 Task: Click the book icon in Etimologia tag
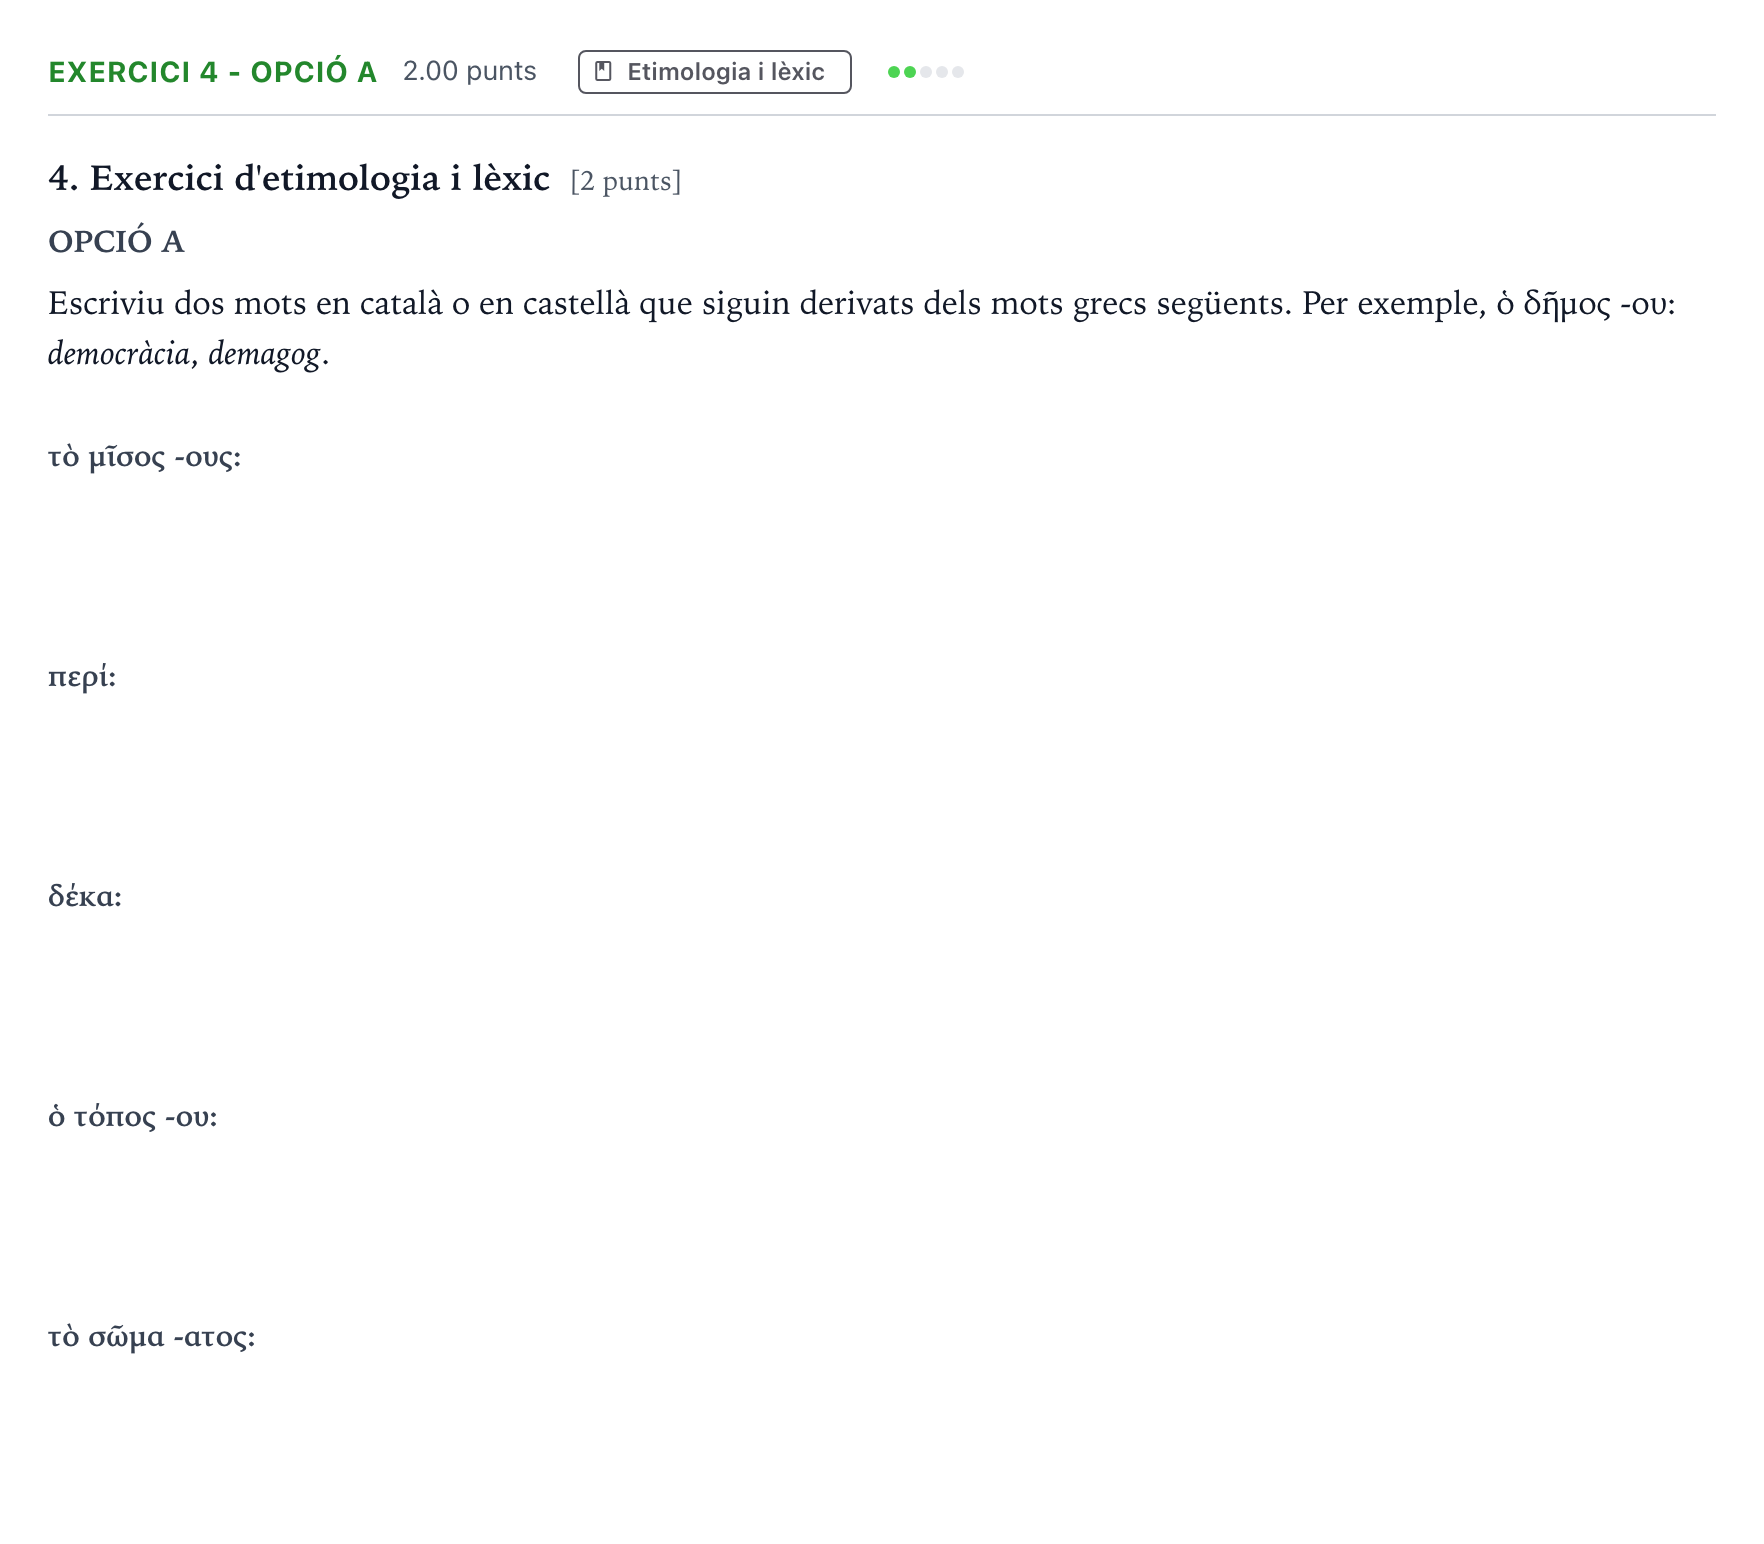603,72
